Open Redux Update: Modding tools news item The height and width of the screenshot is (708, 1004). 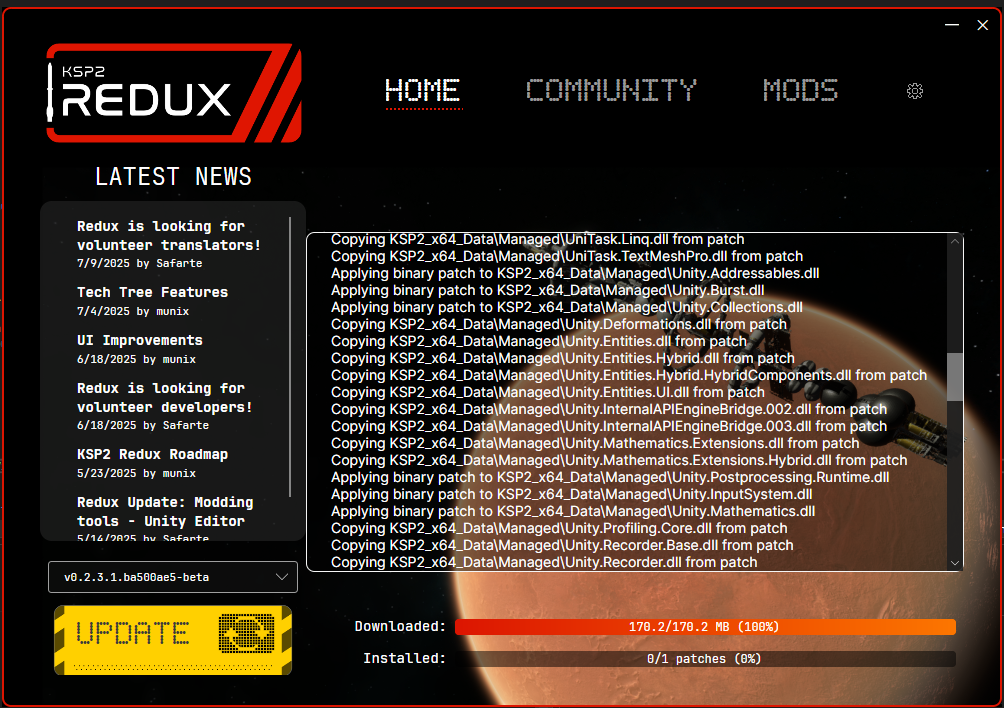coord(165,511)
